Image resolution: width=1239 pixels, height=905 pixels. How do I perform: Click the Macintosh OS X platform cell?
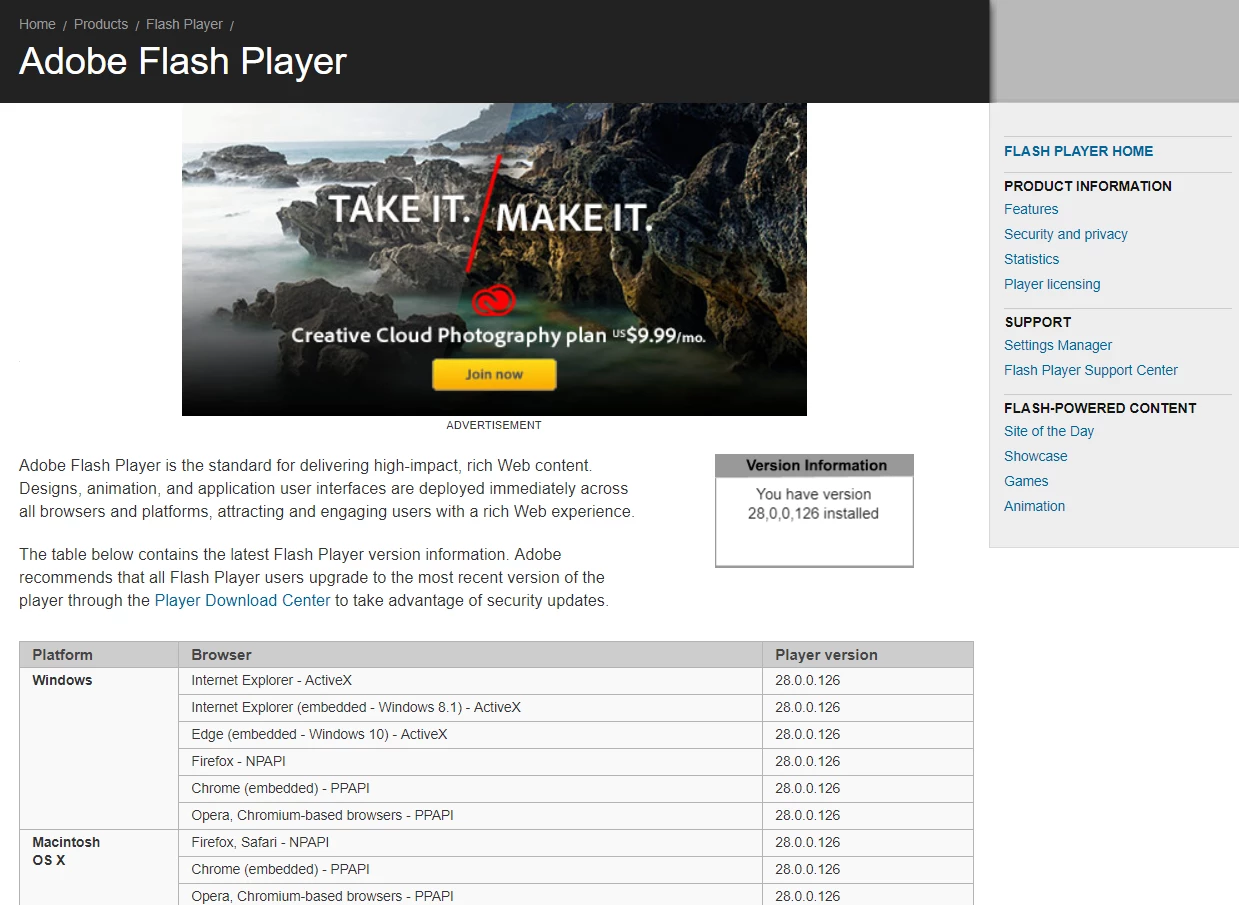[x=99, y=866]
